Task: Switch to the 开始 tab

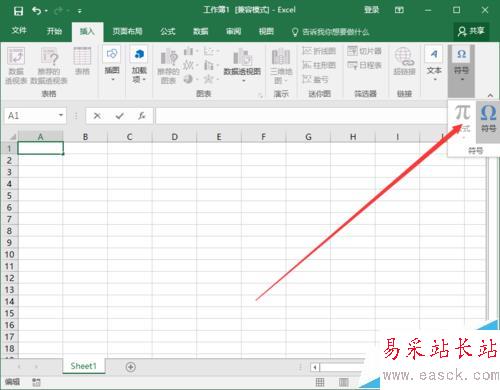Action: pos(54,31)
